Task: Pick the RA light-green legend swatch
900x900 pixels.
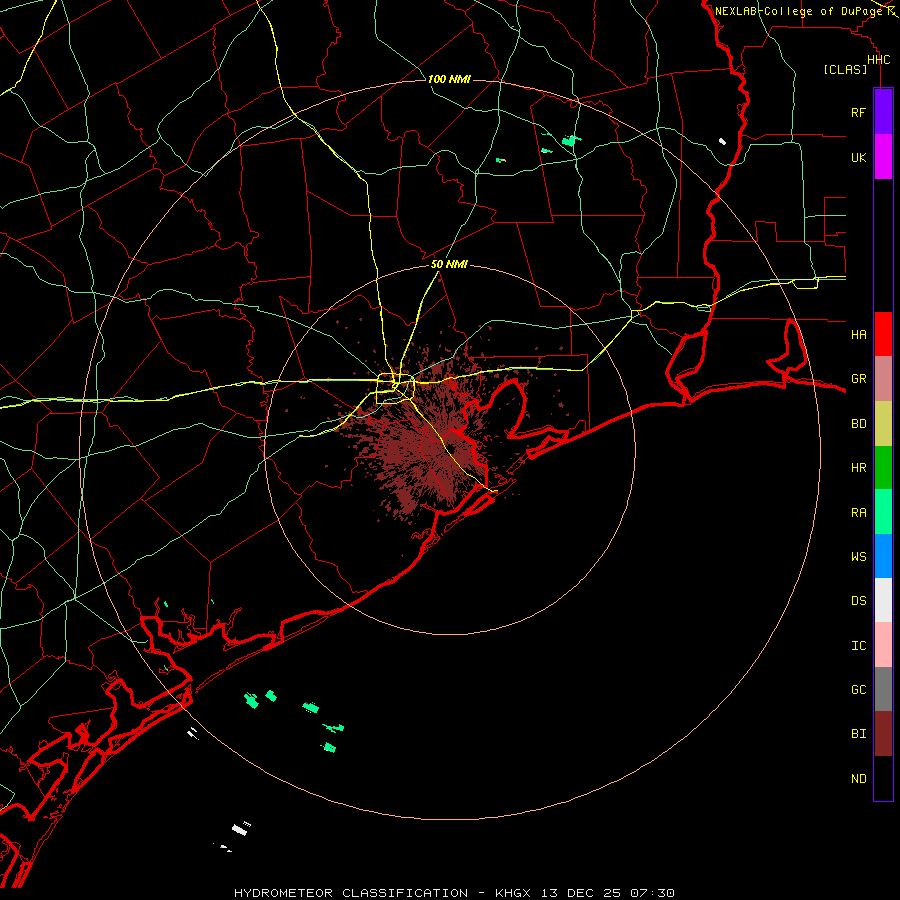Action: (x=883, y=512)
